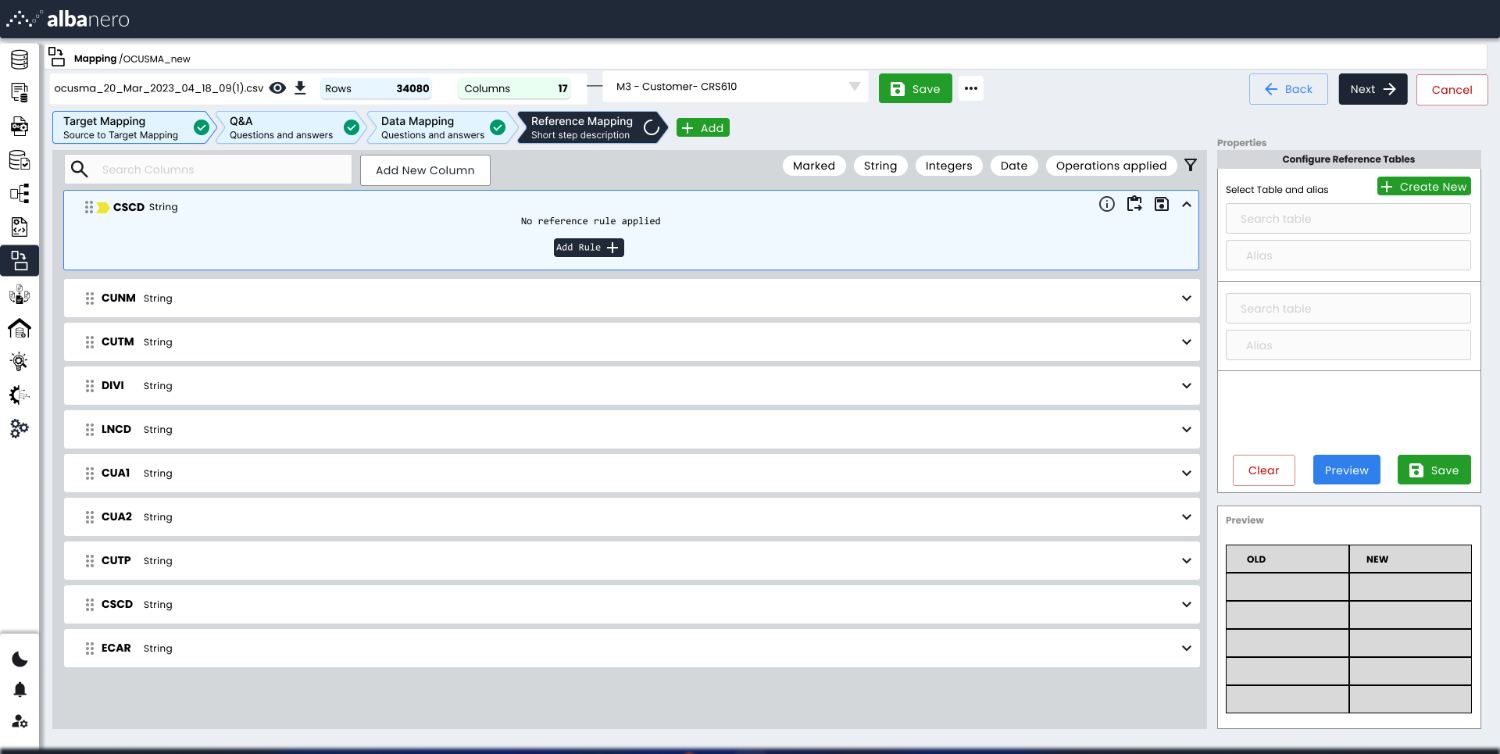The height and width of the screenshot is (754, 1500).
Task: Toggle the Operations applied filter chip
Action: 1111,166
